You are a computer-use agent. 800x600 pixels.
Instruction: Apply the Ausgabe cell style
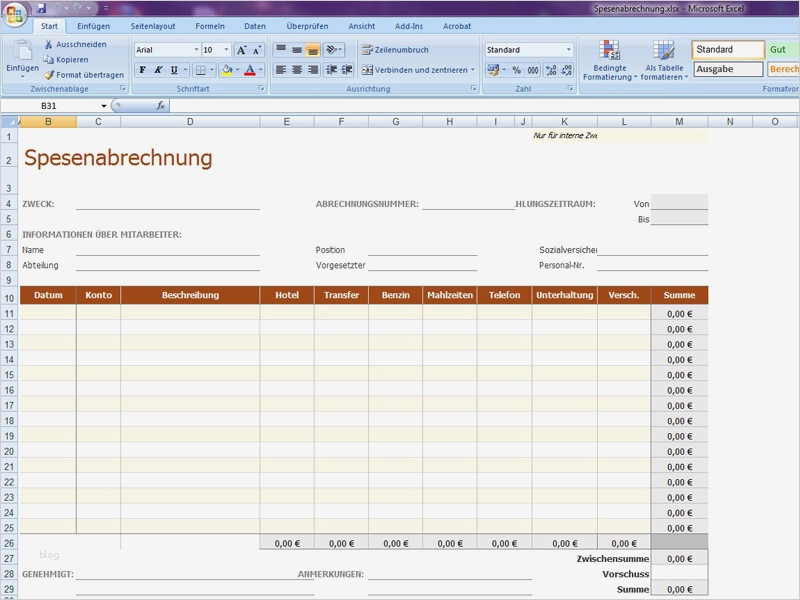[727, 69]
